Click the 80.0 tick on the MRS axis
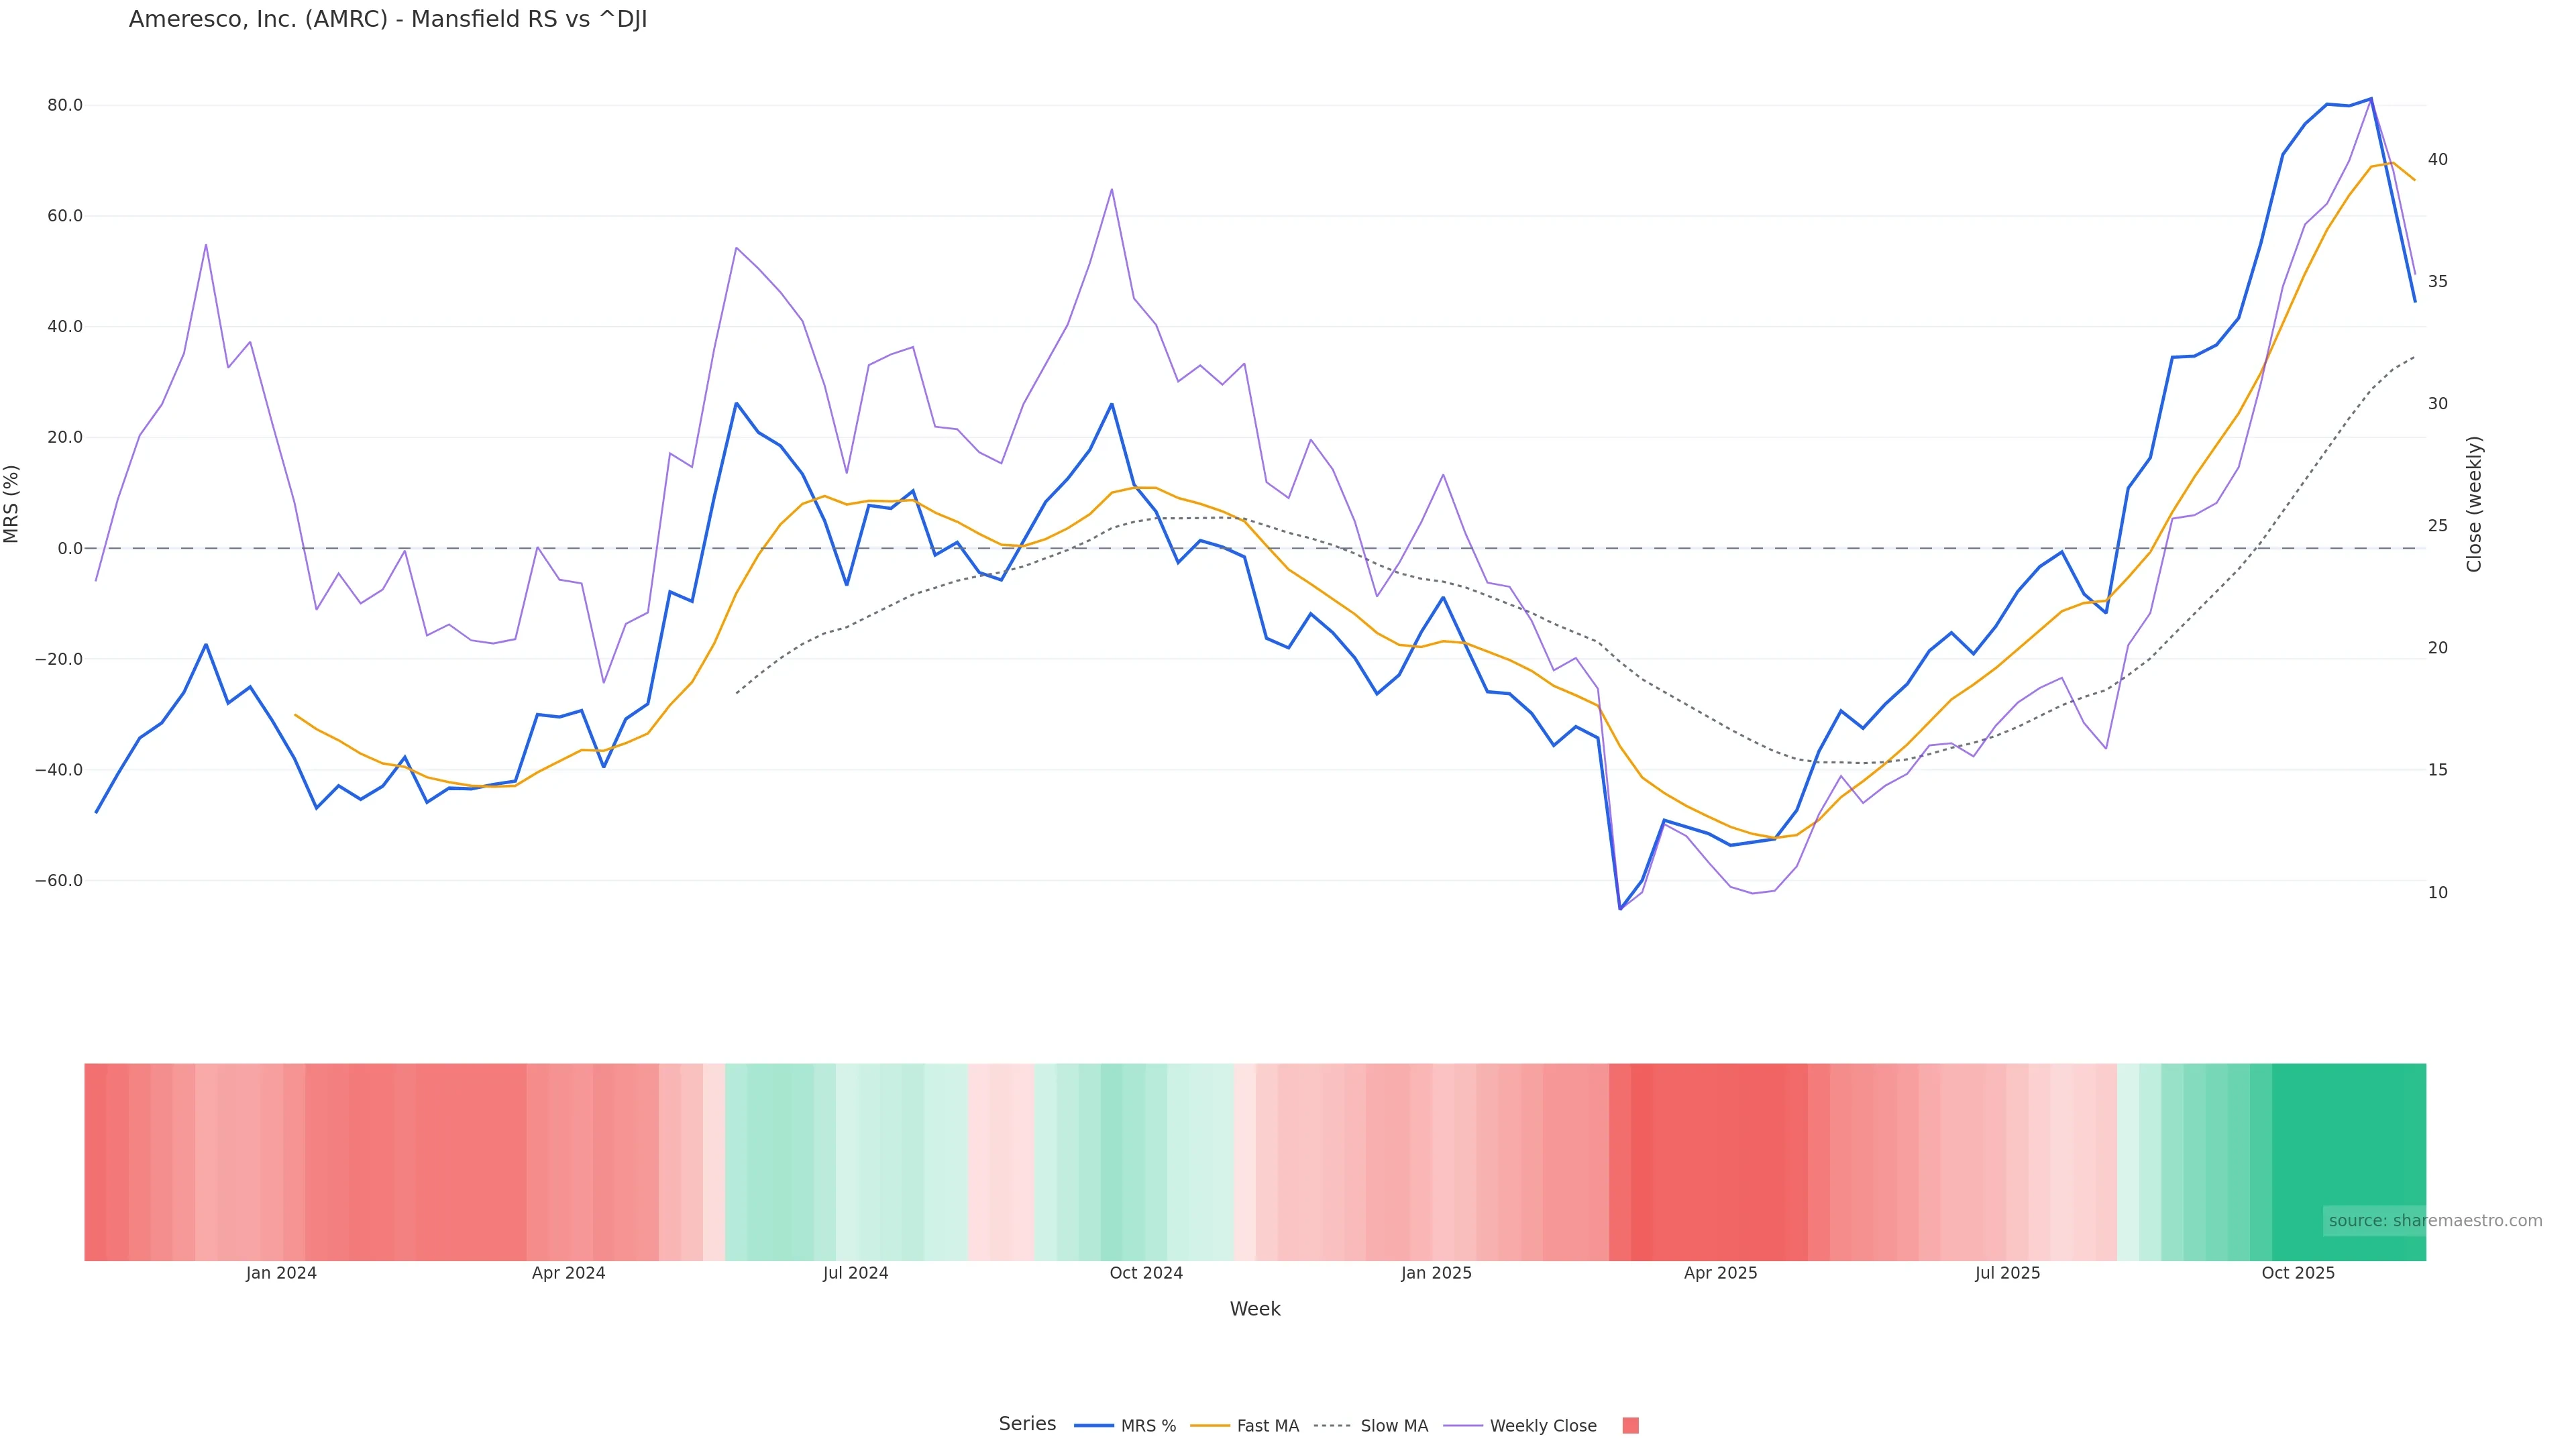The width and height of the screenshot is (2576, 1449). [65, 105]
